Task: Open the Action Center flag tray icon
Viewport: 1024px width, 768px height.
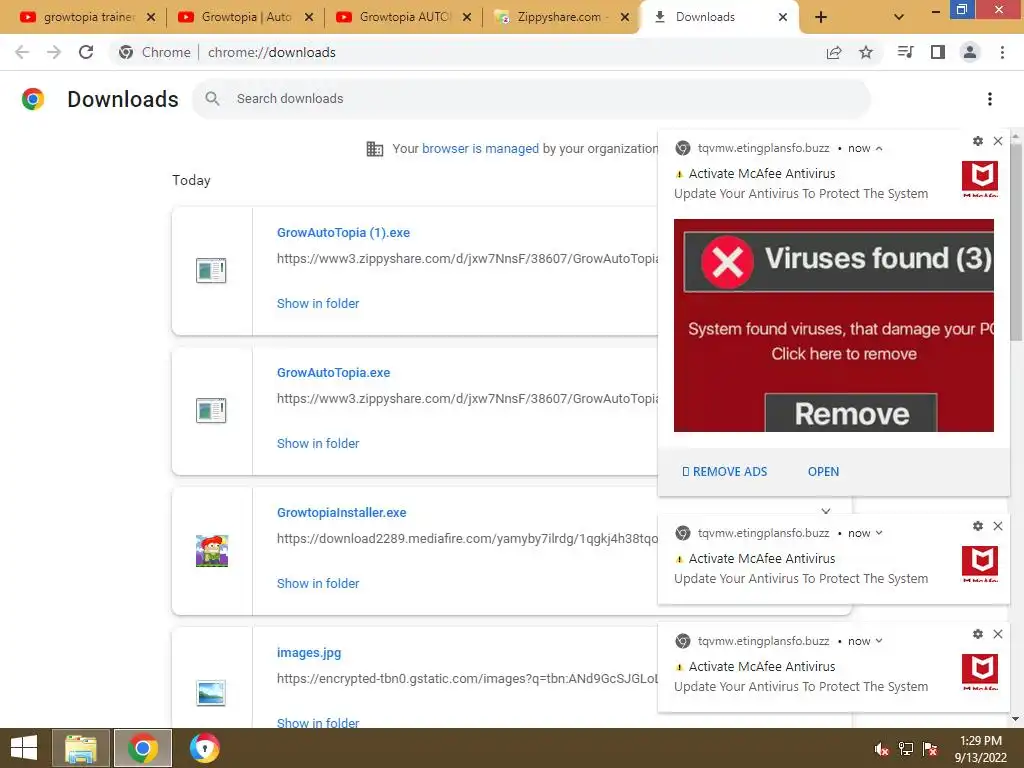Action: pos(930,749)
